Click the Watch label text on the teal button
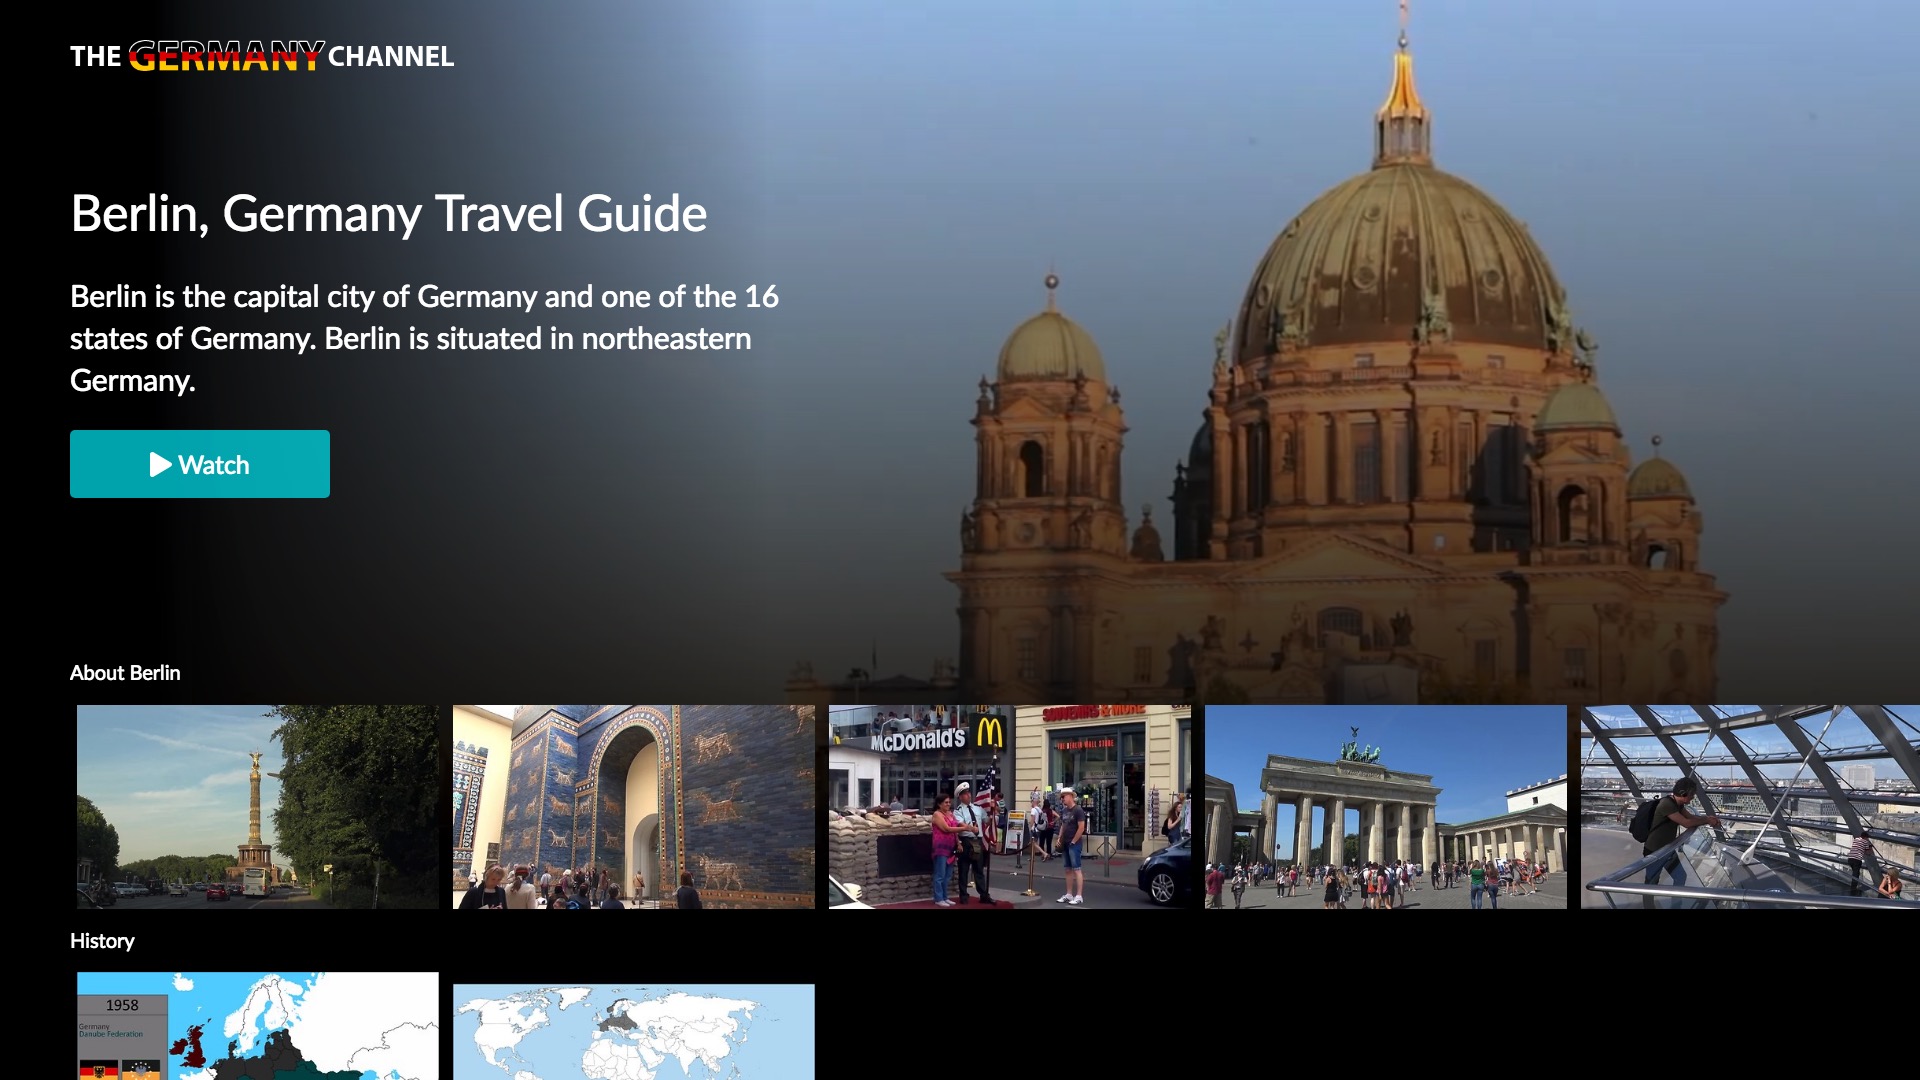Viewport: 1920px width, 1080px height. click(212, 464)
